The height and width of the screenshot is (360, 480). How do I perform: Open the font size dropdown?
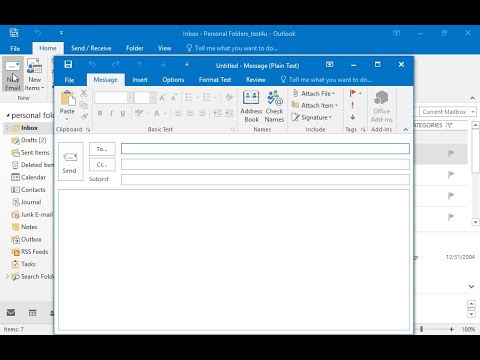coord(152,97)
